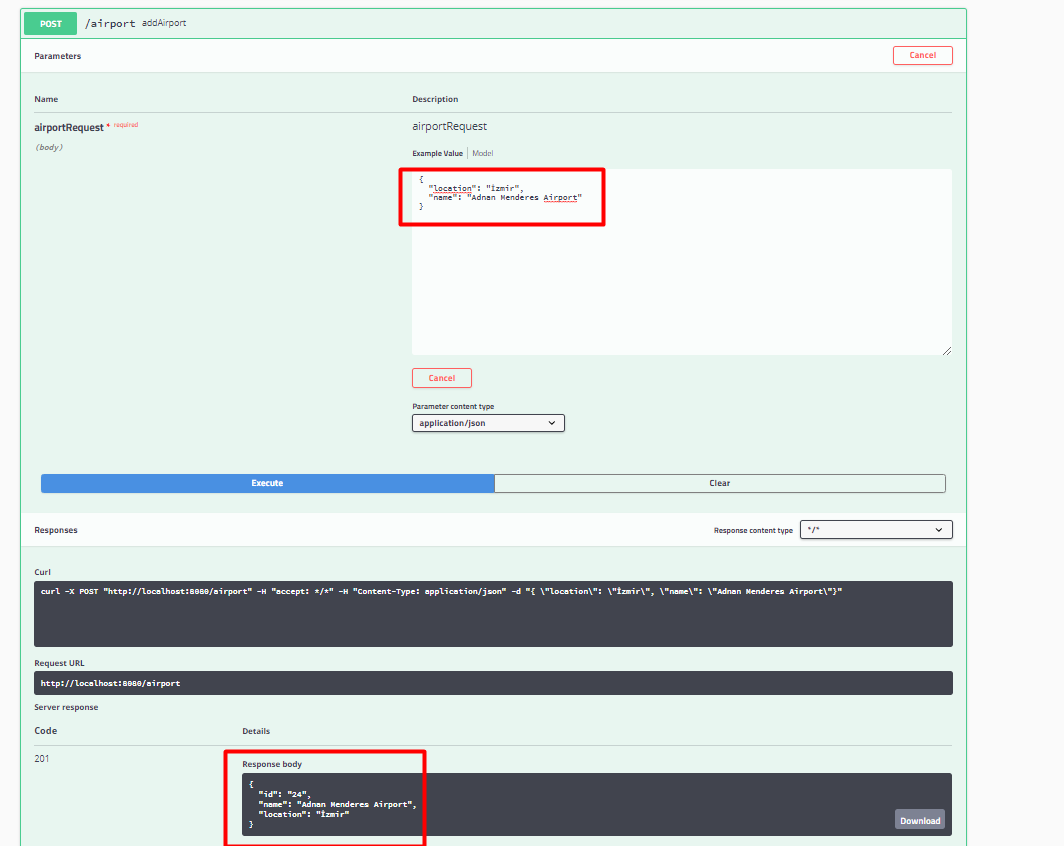Select the Example Value tab
The width and height of the screenshot is (1064, 846).
(x=440, y=152)
